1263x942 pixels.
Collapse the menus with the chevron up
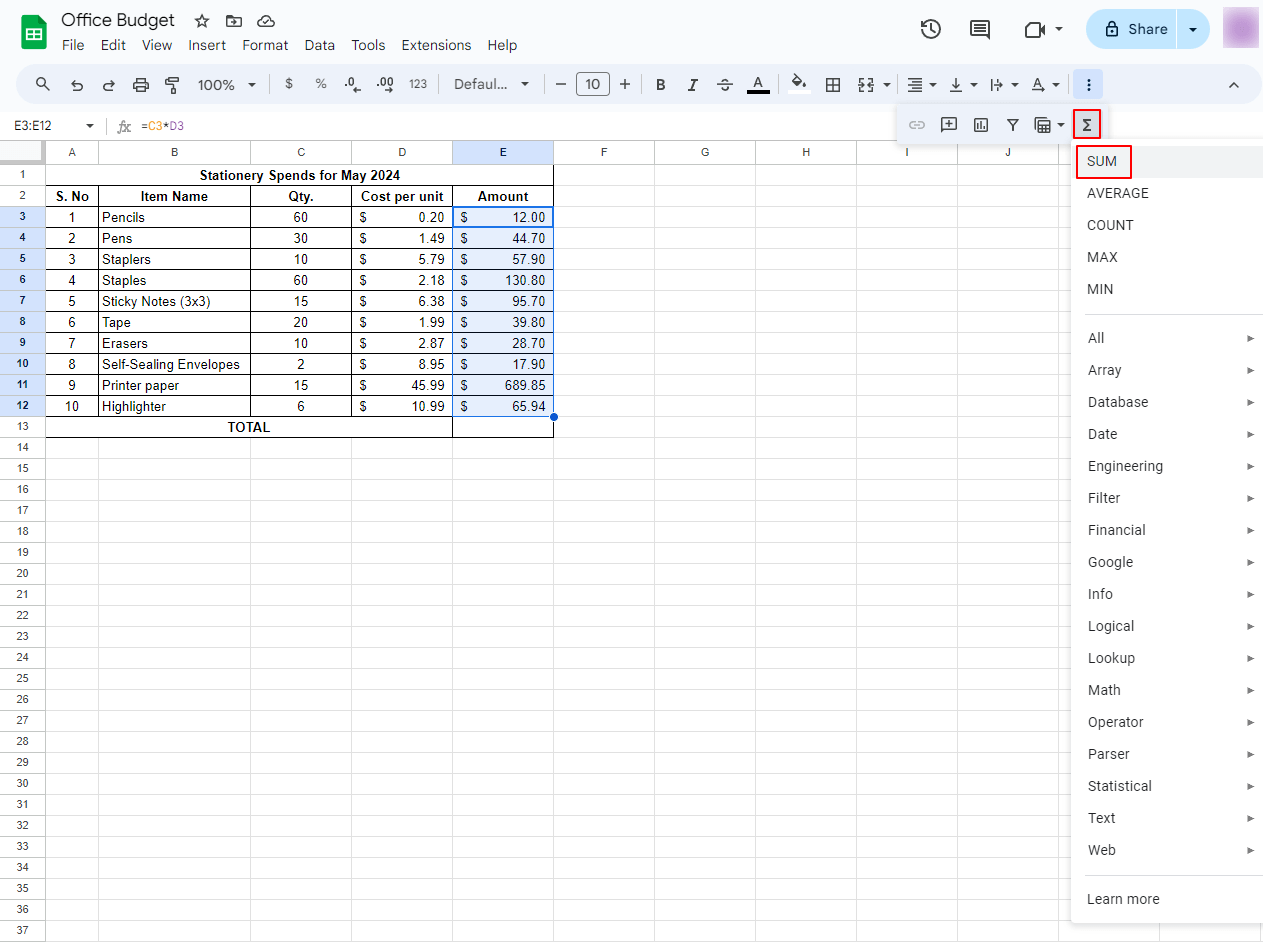[1233, 85]
